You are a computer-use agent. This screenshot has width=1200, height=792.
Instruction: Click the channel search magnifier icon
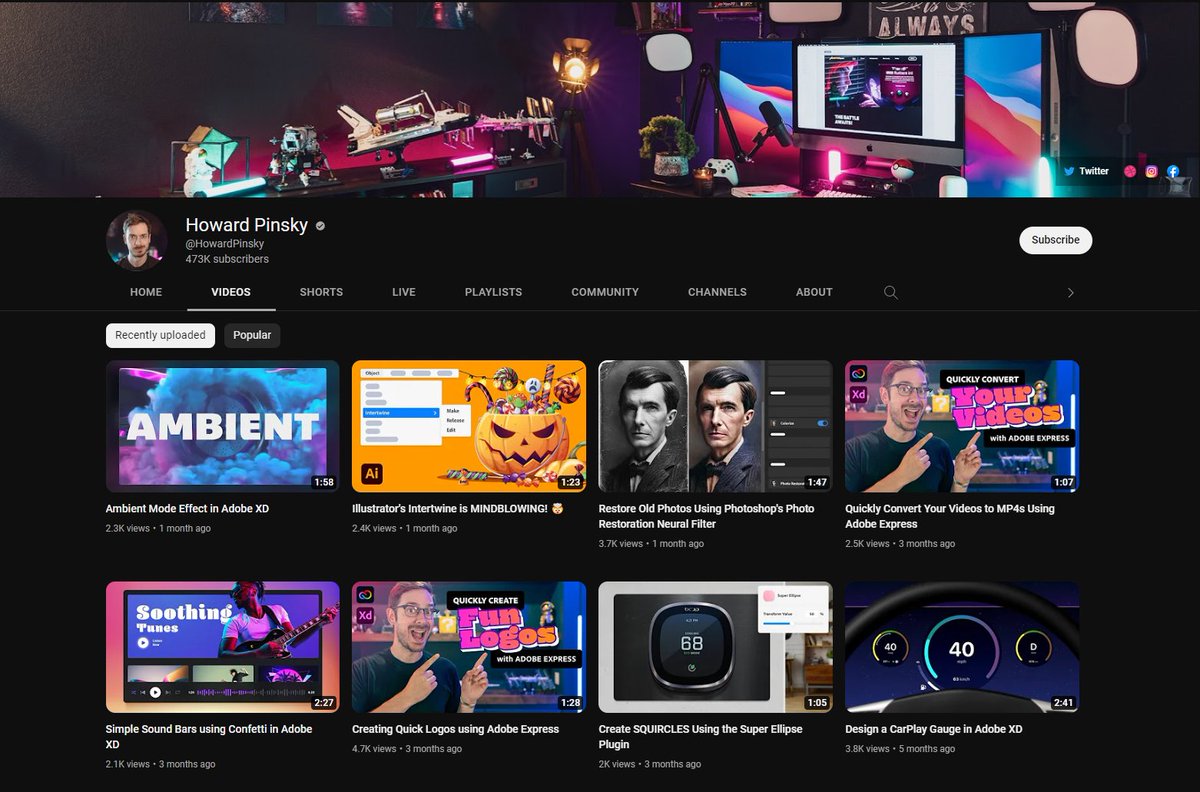pyautogui.click(x=890, y=292)
